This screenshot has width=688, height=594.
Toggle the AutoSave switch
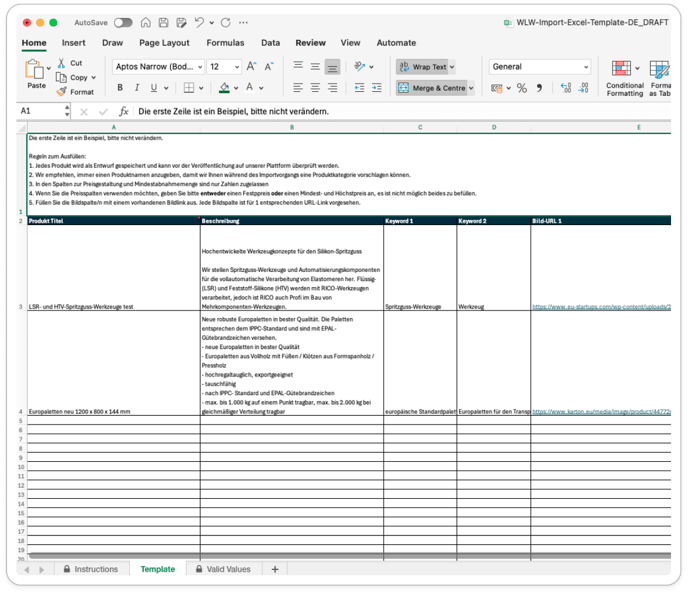point(123,22)
